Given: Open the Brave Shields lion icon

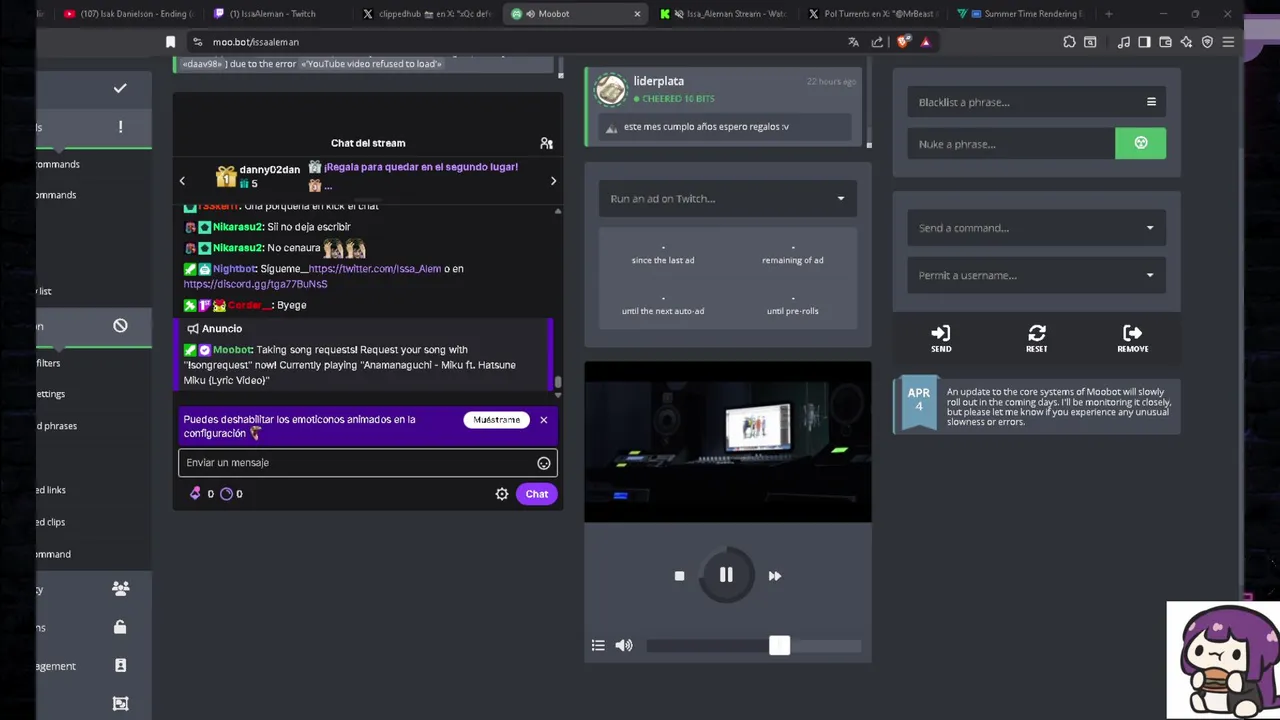Looking at the screenshot, I should pos(904,42).
